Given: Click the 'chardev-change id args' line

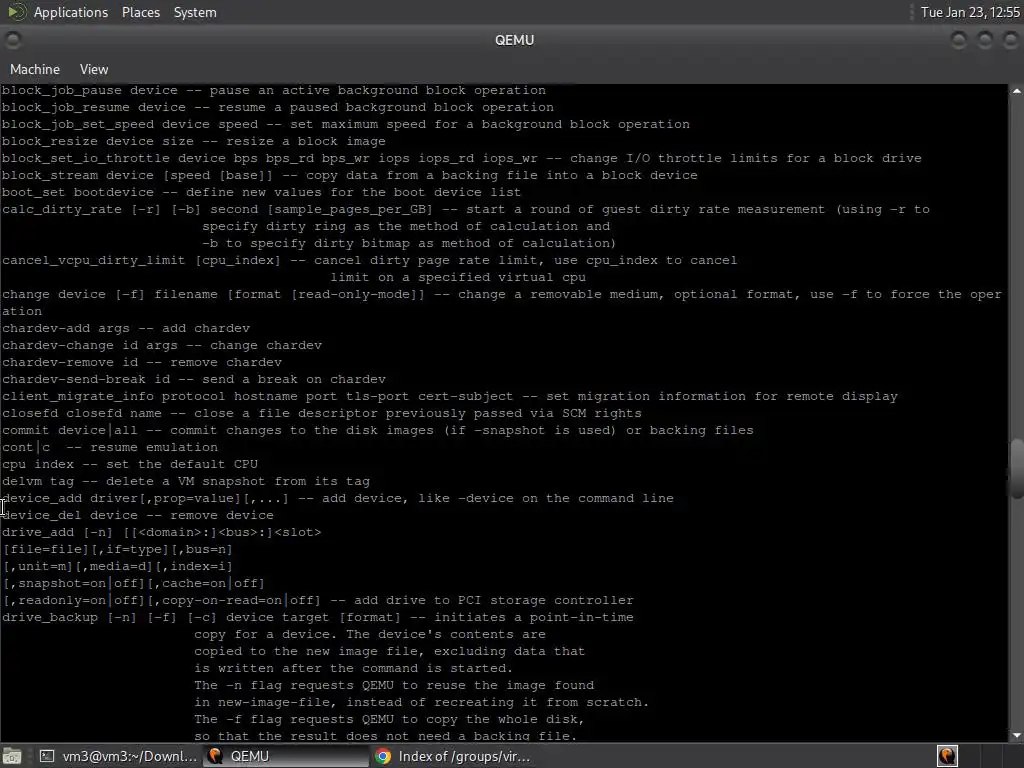Looking at the screenshot, I should pos(161,345).
